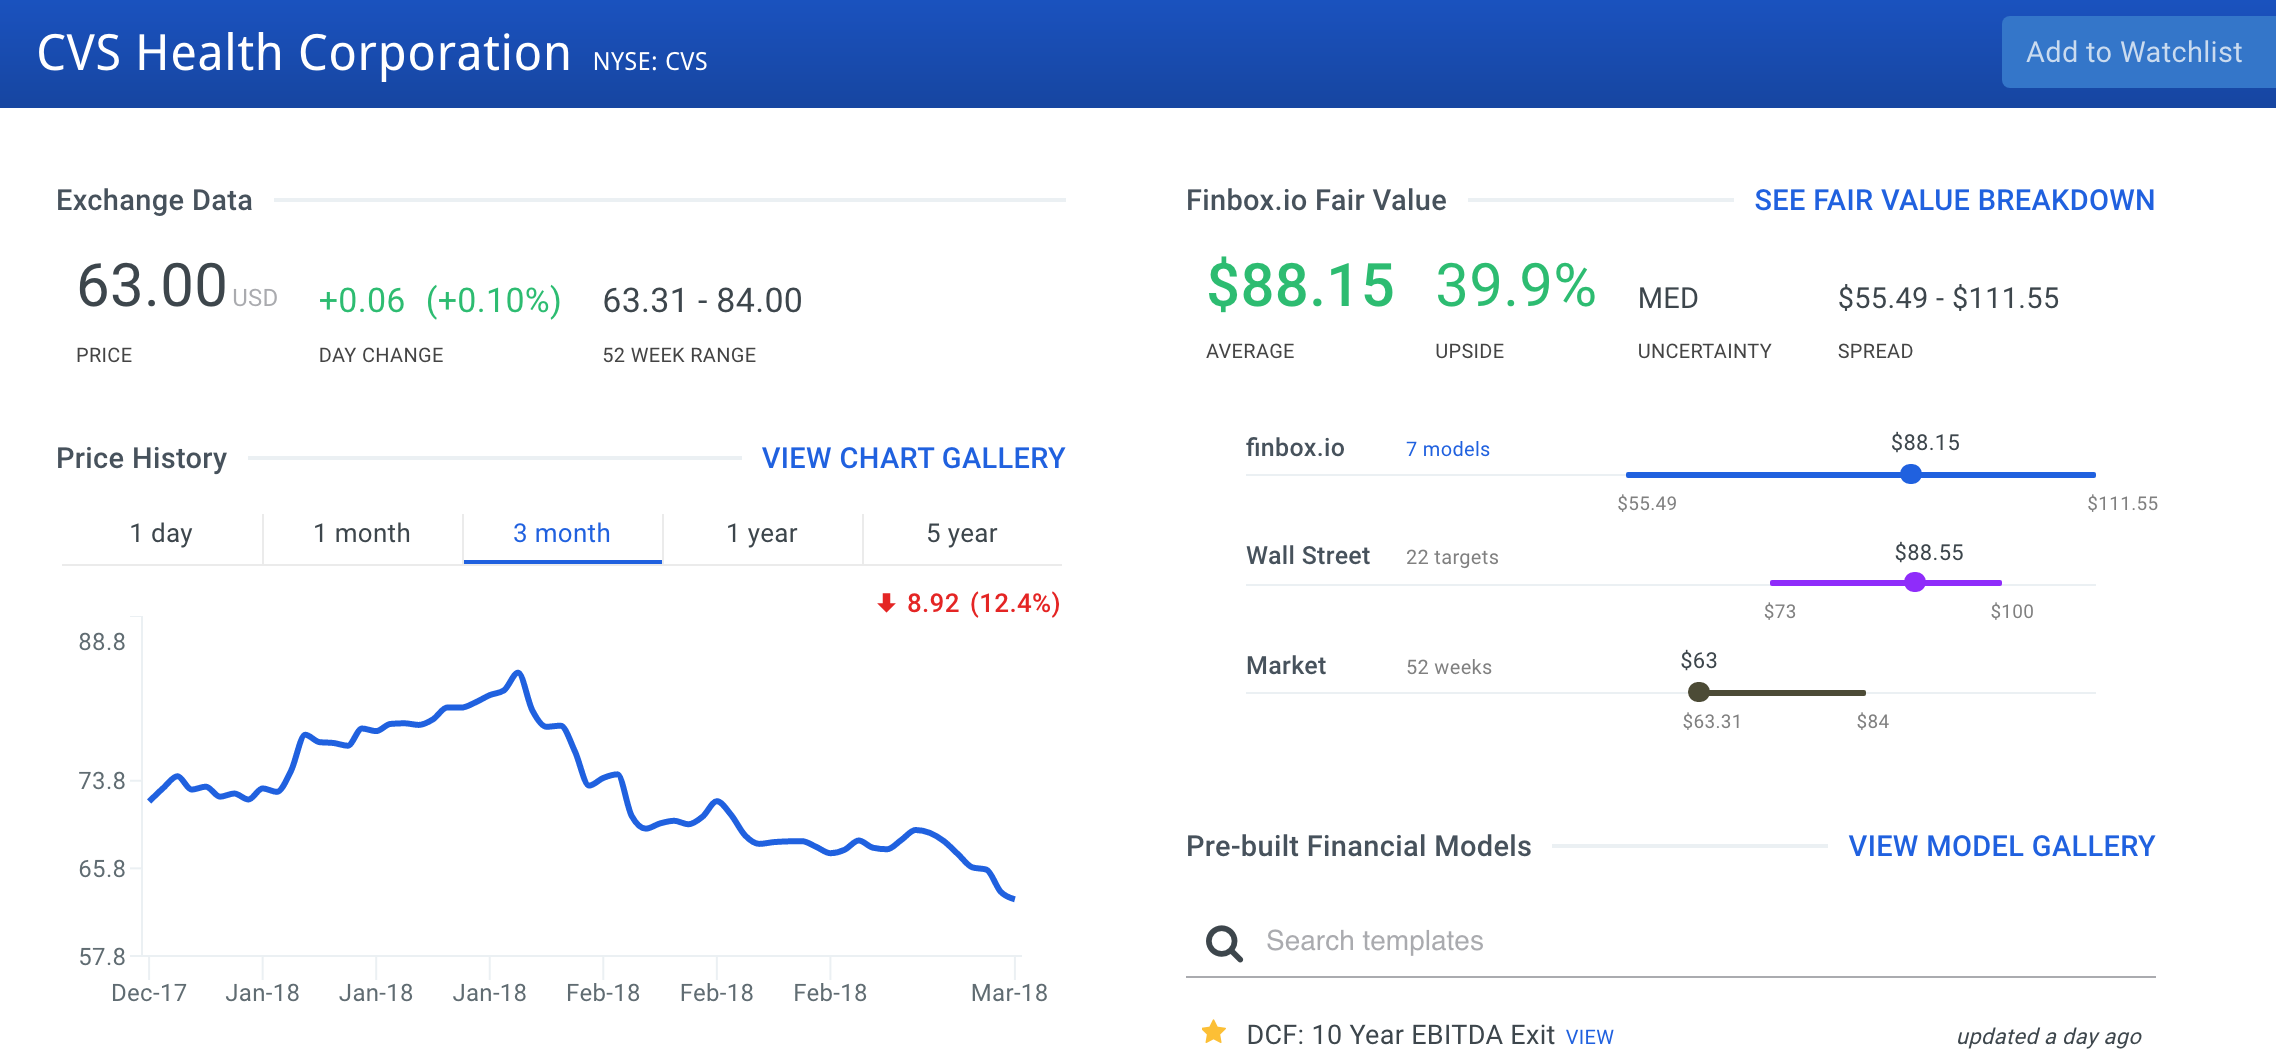Switch to the 1 month tab
2276x1062 pixels.
tap(362, 534)
